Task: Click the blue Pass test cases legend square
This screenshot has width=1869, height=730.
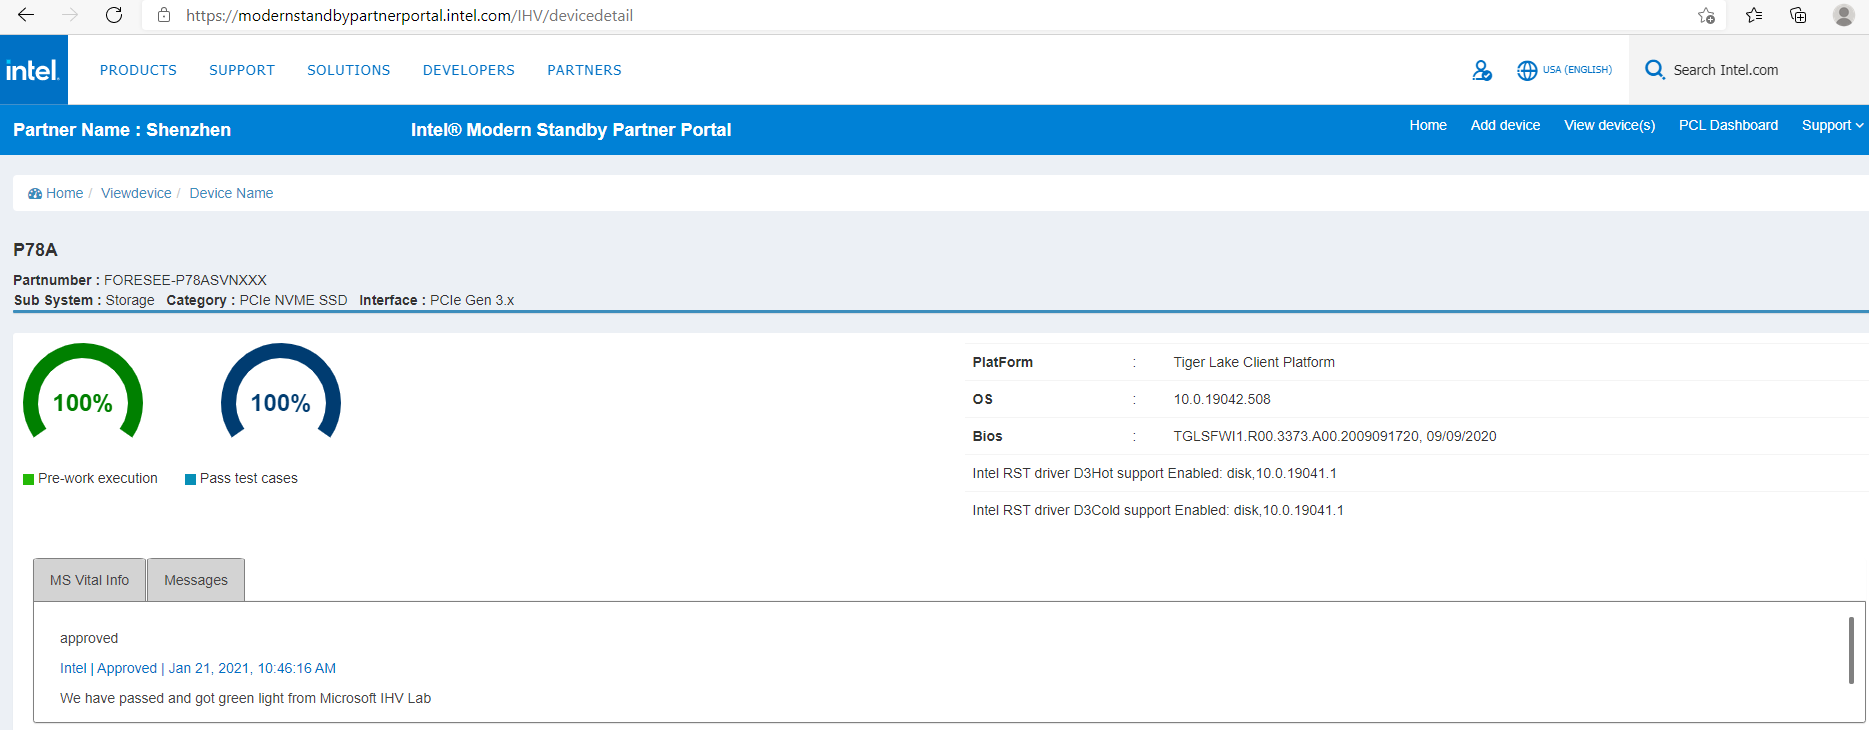Action: (190, 479)
